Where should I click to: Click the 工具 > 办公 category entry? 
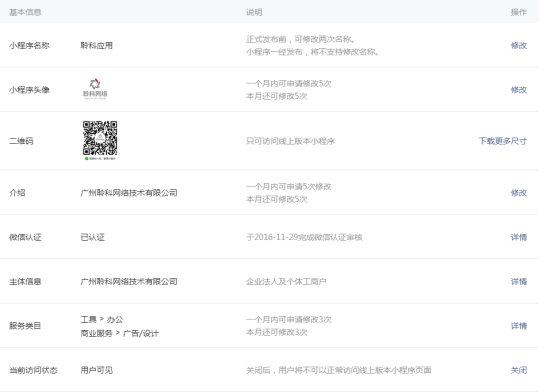(102, 320)
